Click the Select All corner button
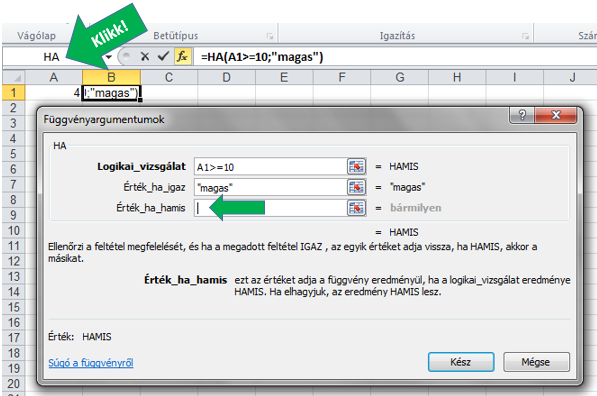597x396 pixels. click(x=13, y=77)
